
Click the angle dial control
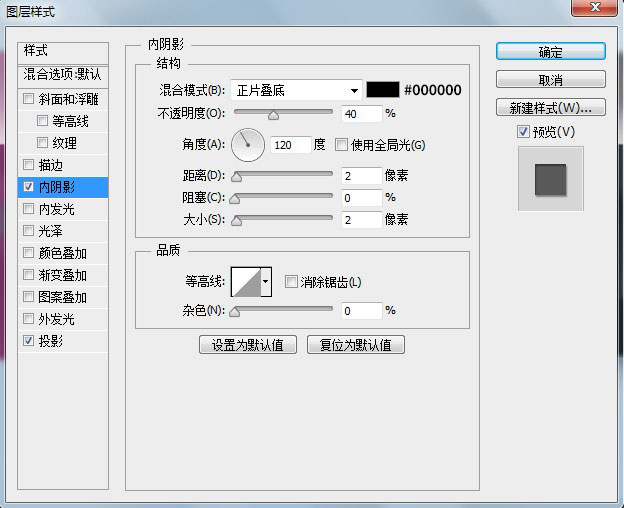[x=248, y=145]
